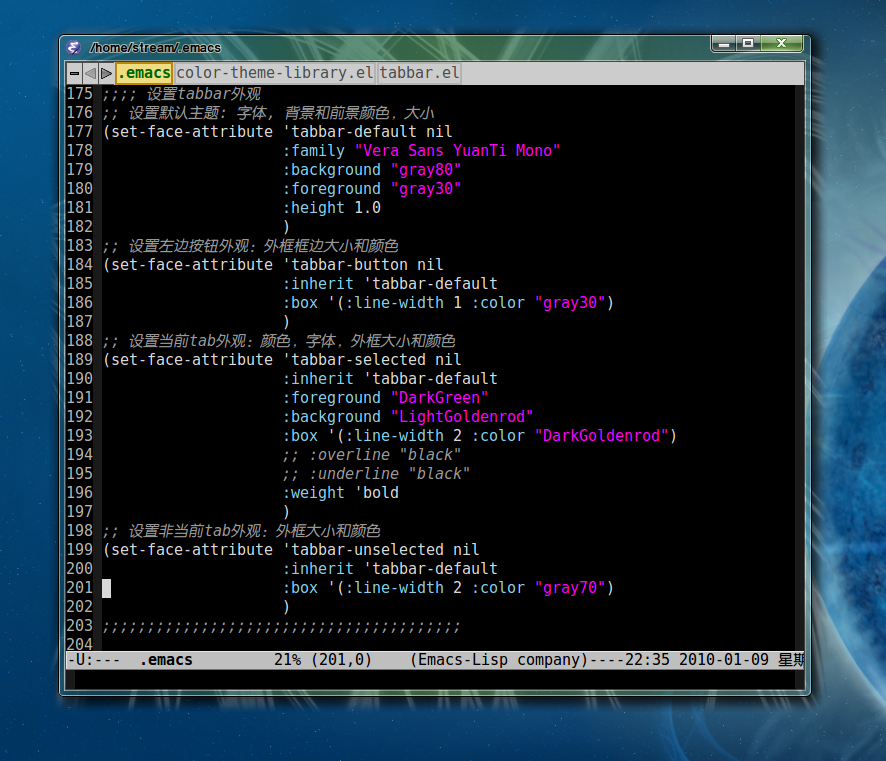Click 'tabbar-selected nil on line 189

coord(372,360)
